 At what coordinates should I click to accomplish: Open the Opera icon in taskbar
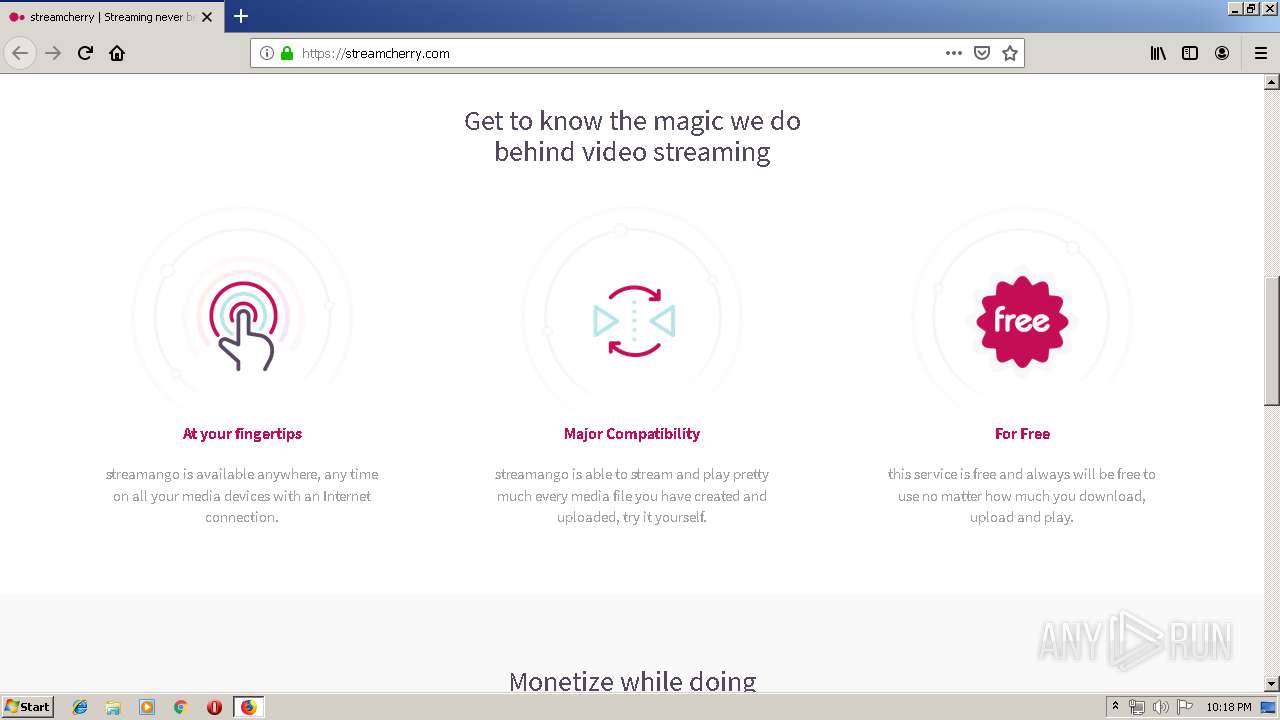(214, 707)
